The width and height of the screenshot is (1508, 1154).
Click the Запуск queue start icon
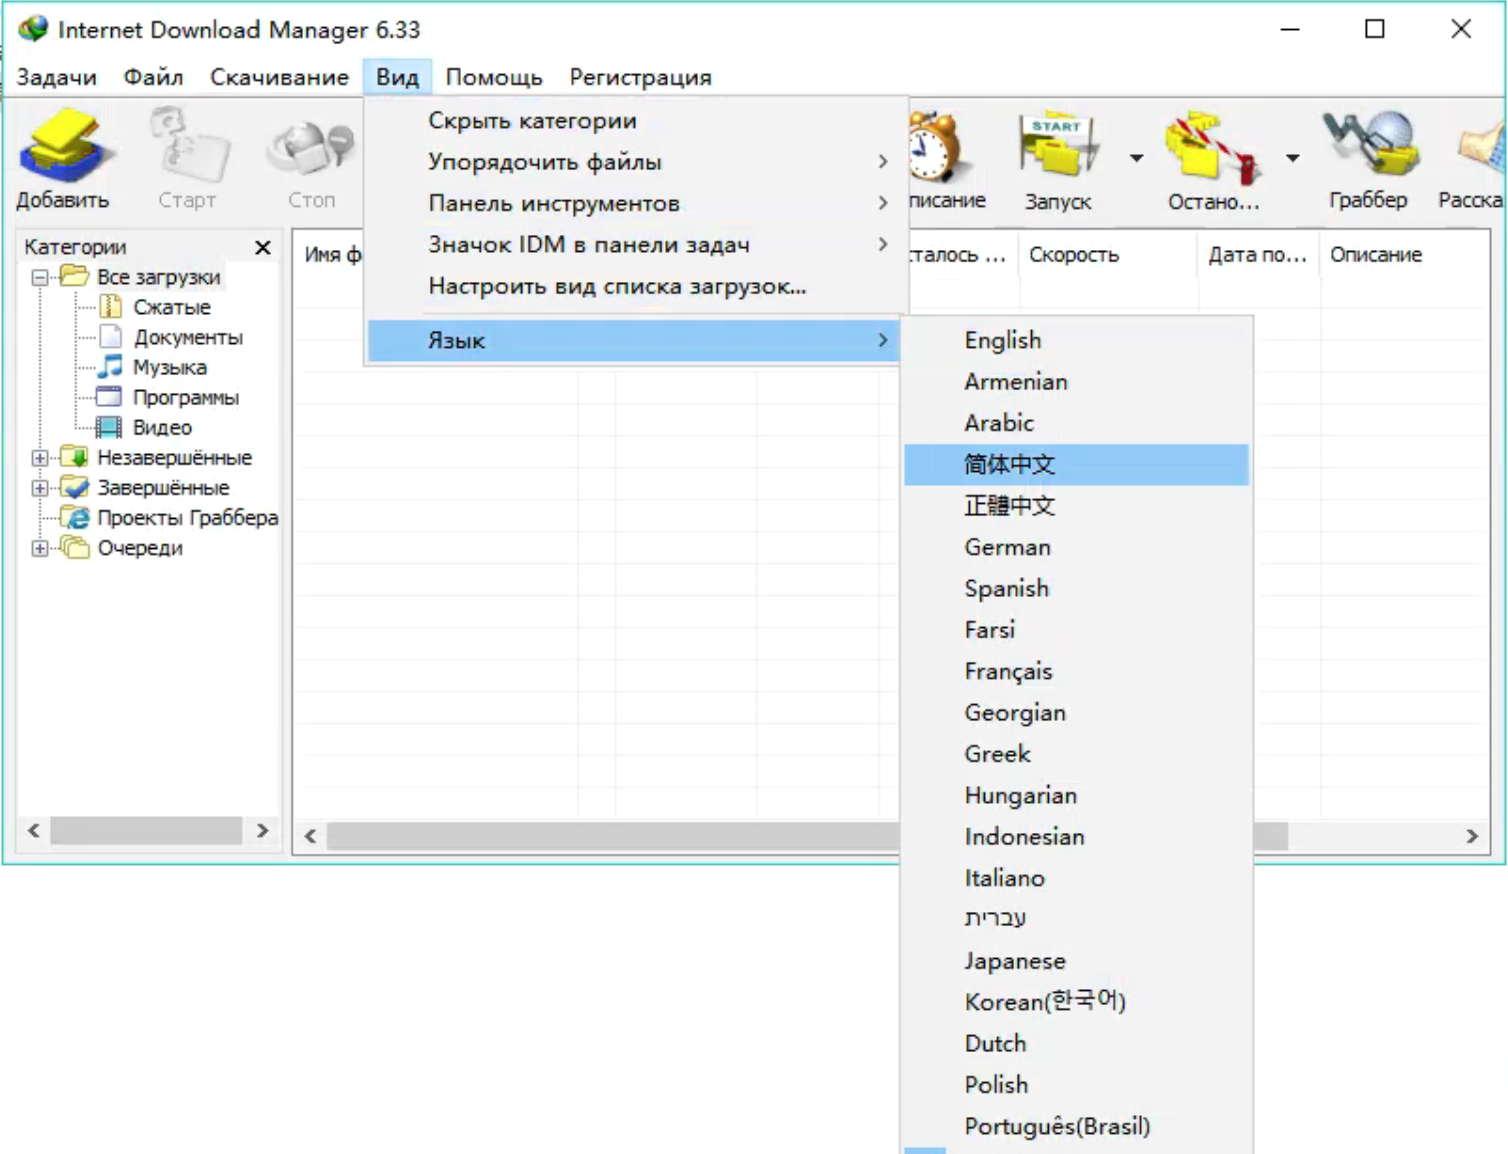(1058, 148)
